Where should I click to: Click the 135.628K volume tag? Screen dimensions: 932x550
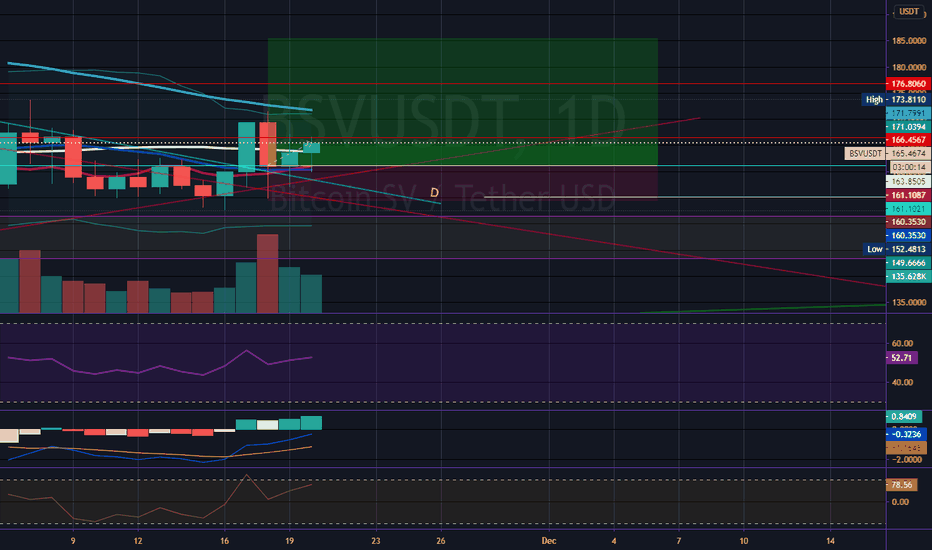click(x=908, y=276)
